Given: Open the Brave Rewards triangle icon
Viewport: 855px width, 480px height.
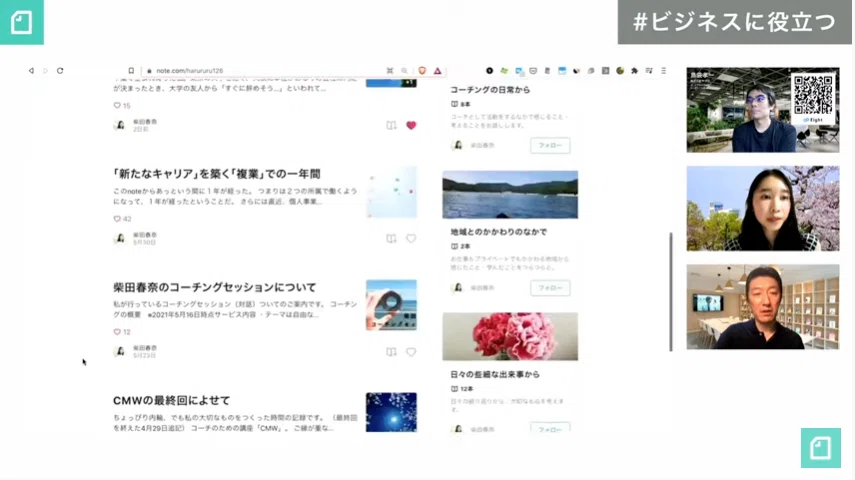Looking at the screenshot, I should pos(437,71).
